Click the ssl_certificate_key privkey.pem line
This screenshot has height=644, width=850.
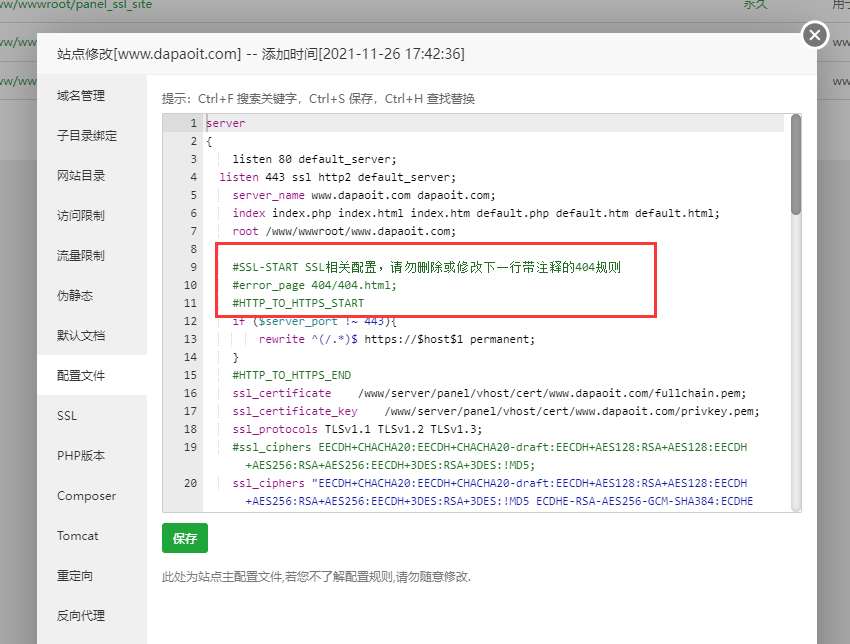pos(496,411)
